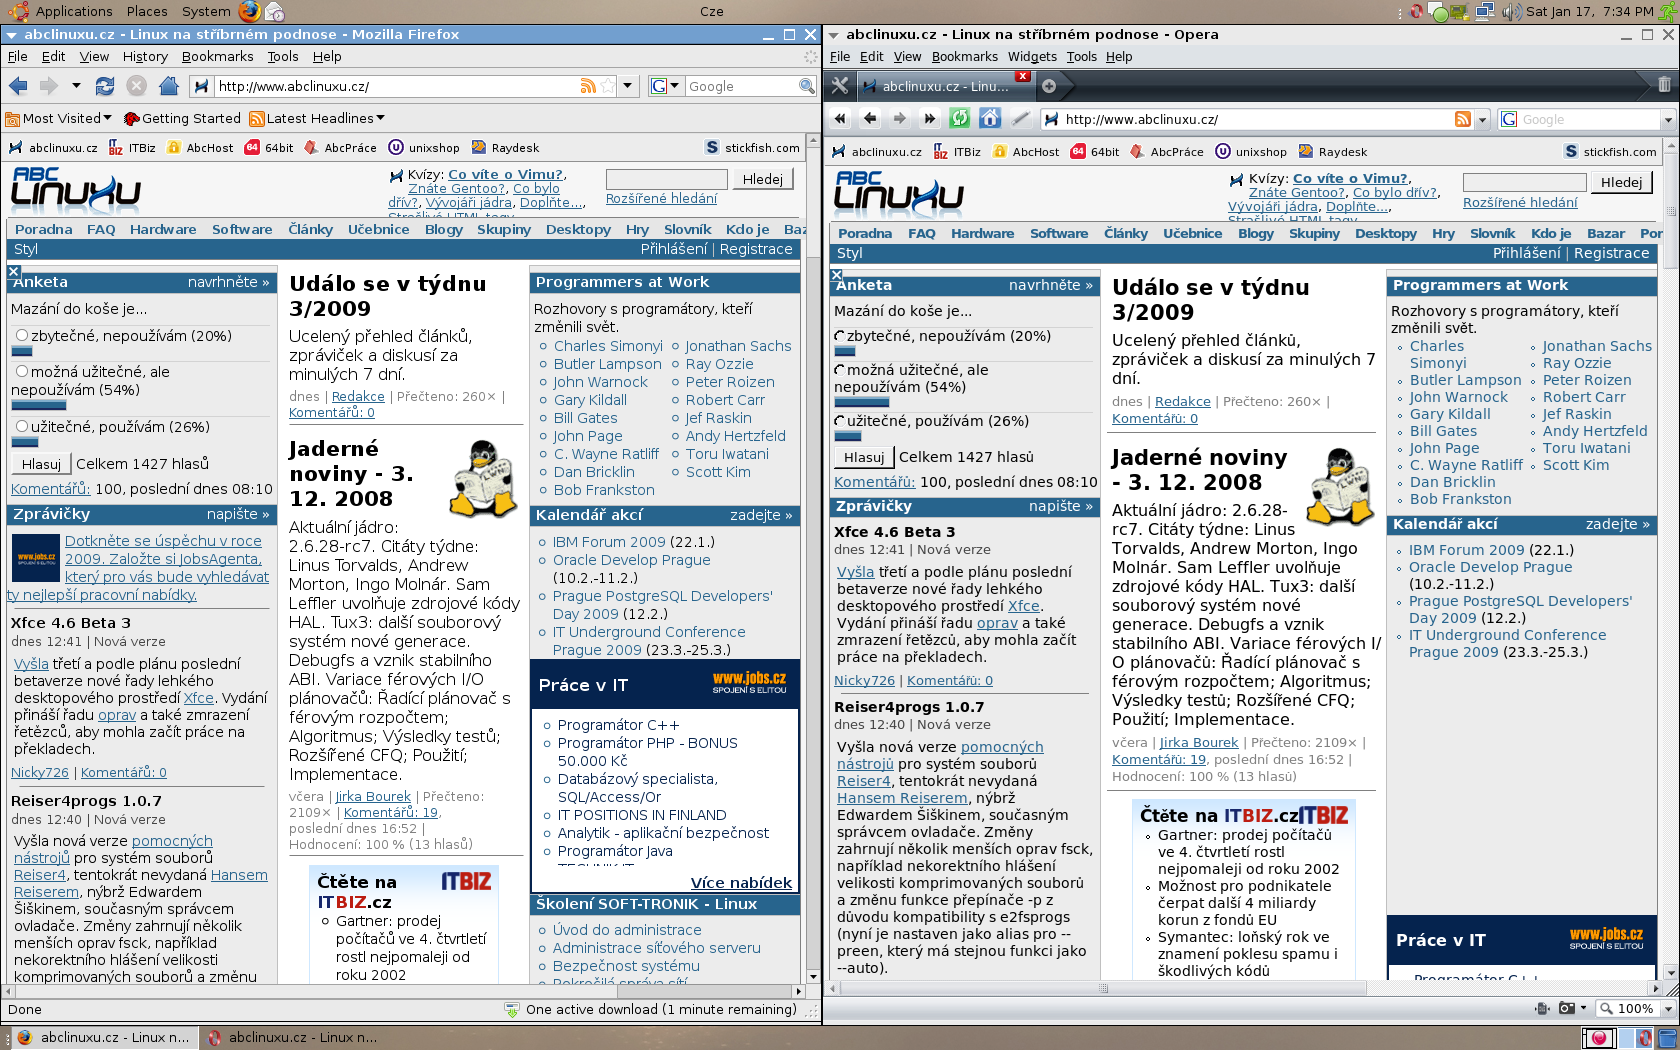This screenshot has width=1680, height=1050.
Task: Select 'možná užitečné' radio in Firefox poll
Action: pos(21,372)
